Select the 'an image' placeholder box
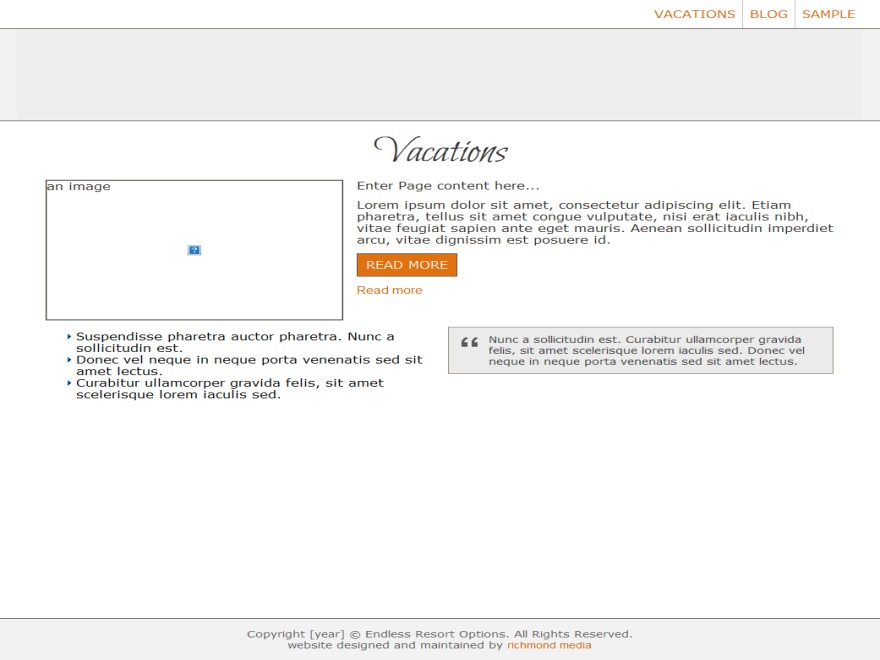Screen dimensions: 880x660 tap(194, 250)
